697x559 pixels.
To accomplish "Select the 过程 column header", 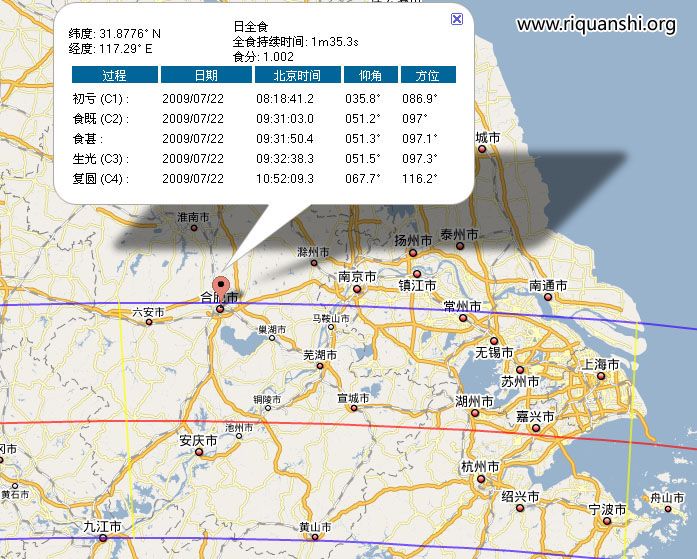I will (115, 75).
